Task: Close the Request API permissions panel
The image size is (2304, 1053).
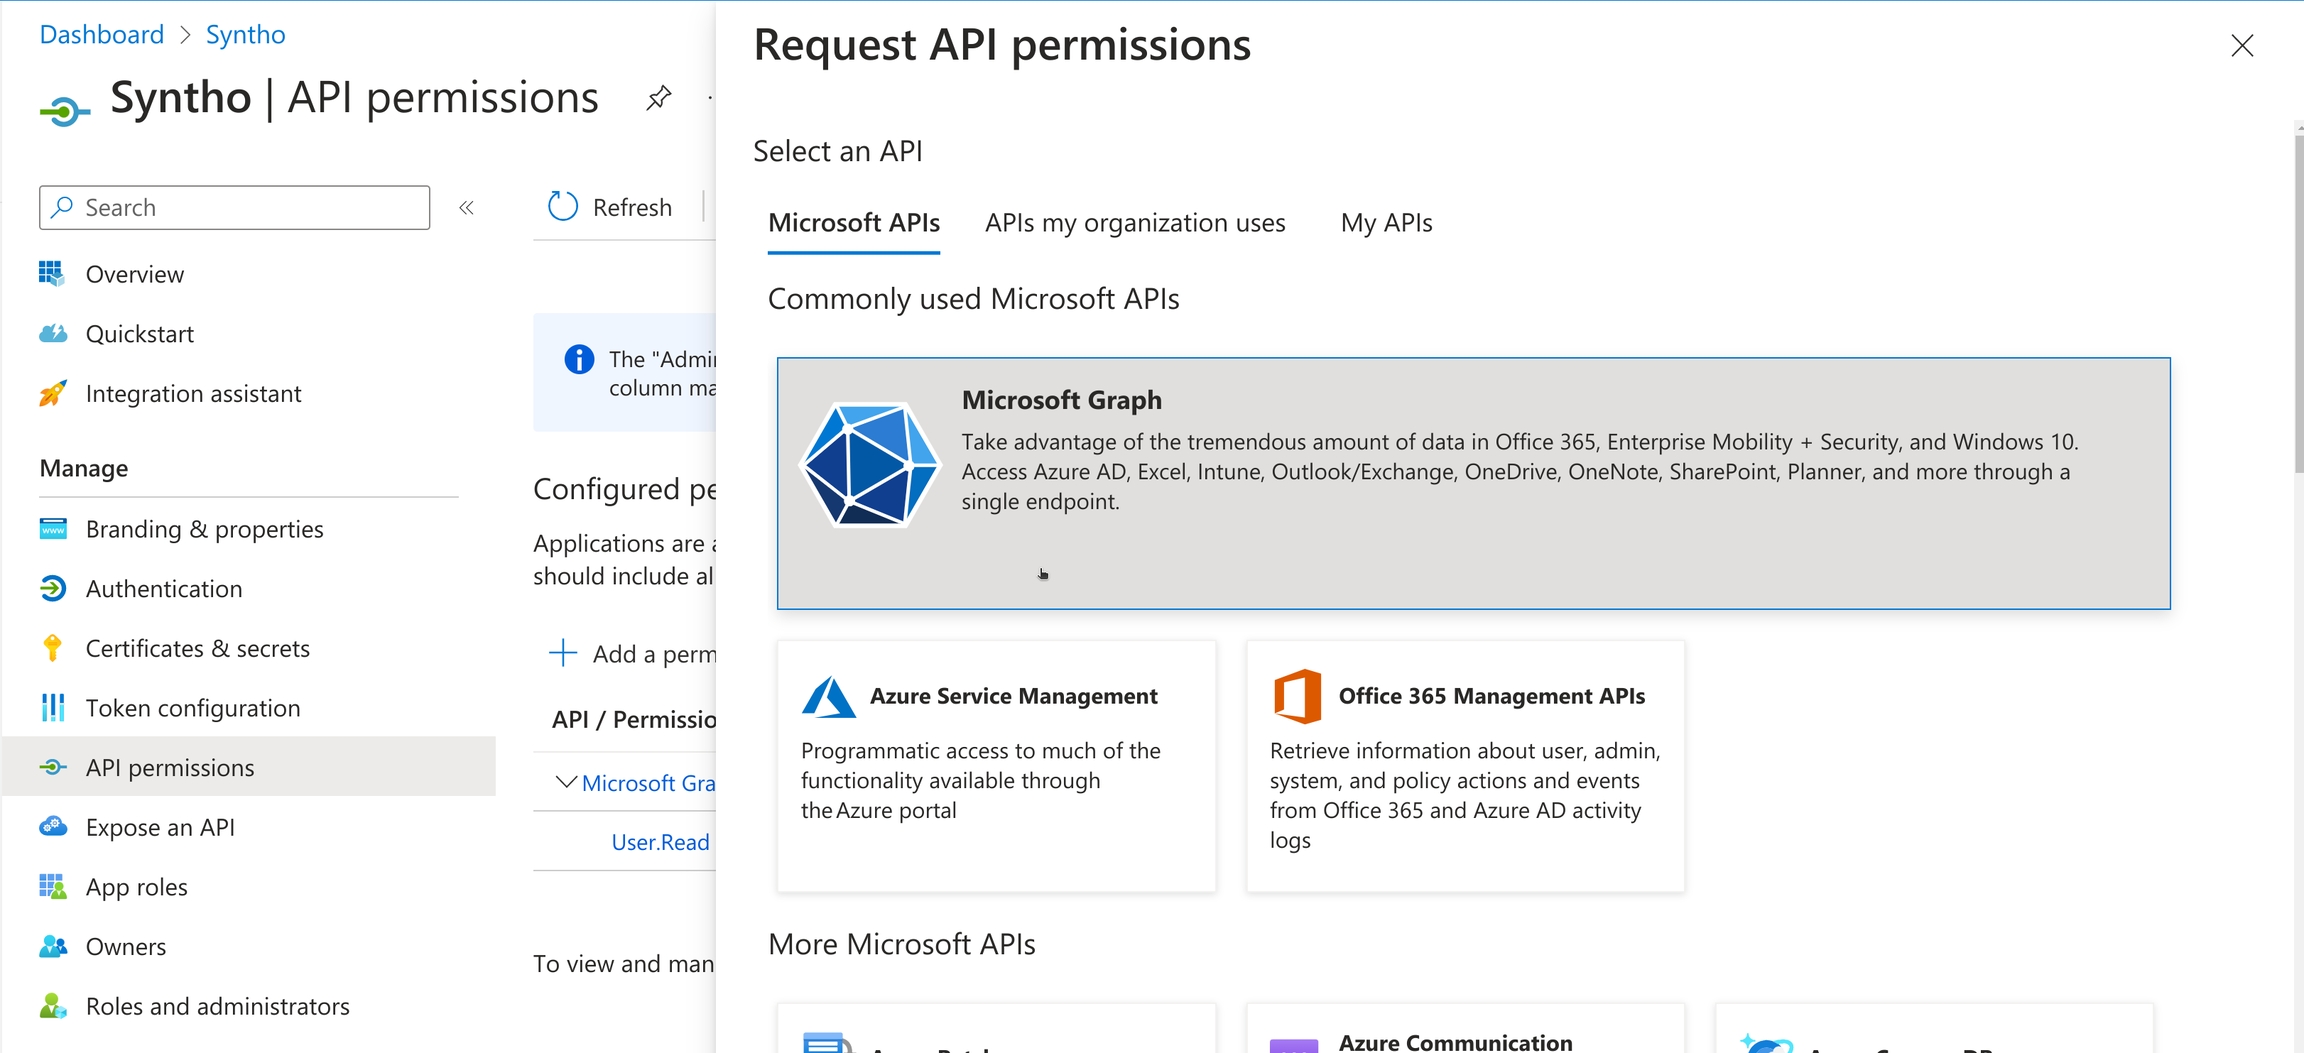Action: coord(2242,46)
